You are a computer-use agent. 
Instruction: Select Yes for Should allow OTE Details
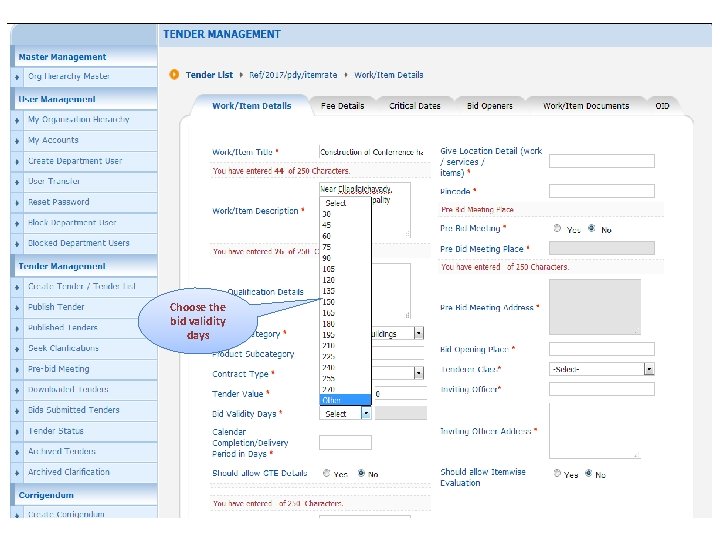click(326, 473)
